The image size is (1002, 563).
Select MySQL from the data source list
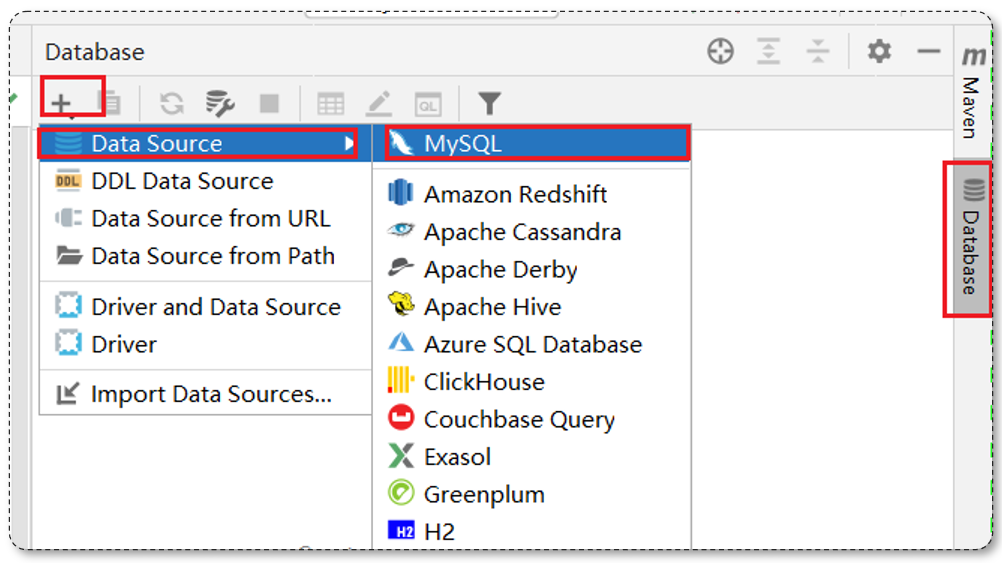point(462,144)
